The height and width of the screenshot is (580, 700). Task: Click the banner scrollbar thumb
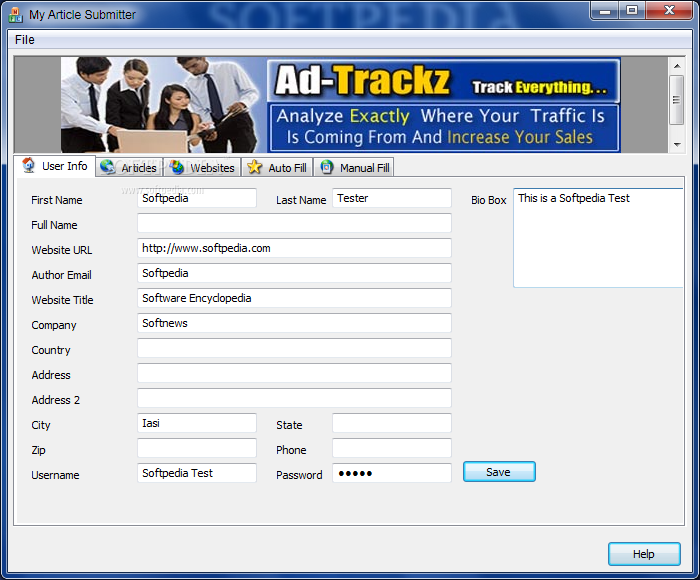677,100
